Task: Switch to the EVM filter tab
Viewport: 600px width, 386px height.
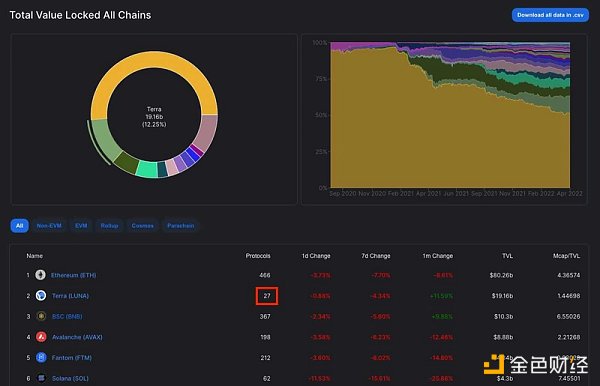Action: tap(81, 226)
